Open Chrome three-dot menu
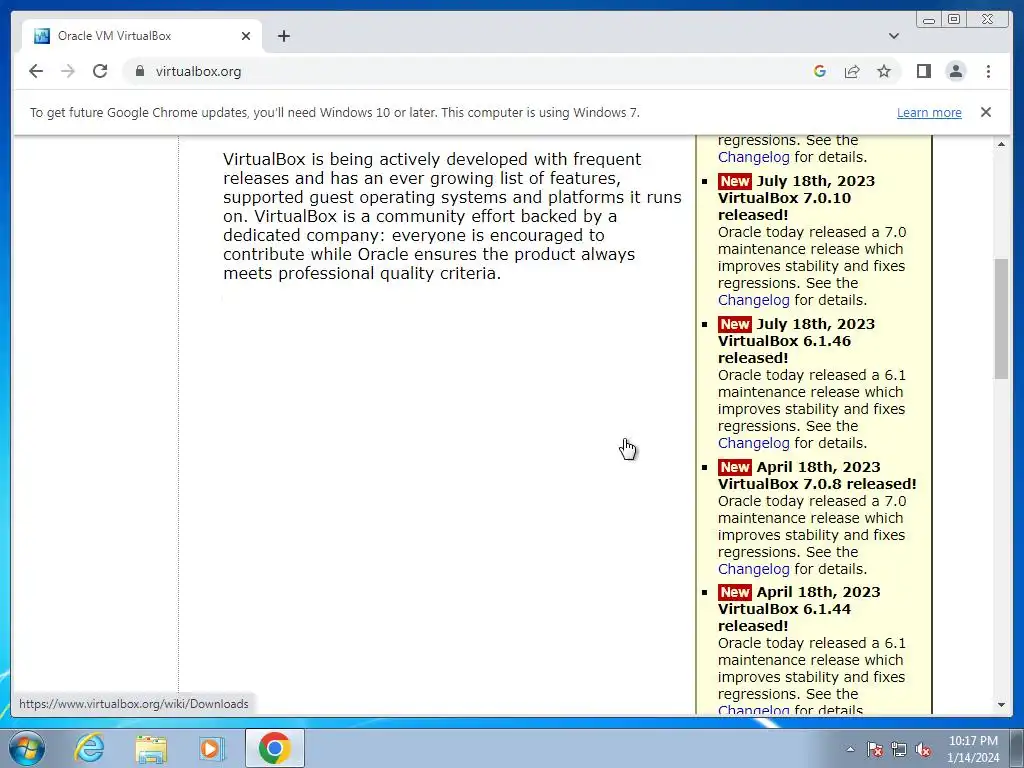This screenshot has height=768, width=1024. 988,71
